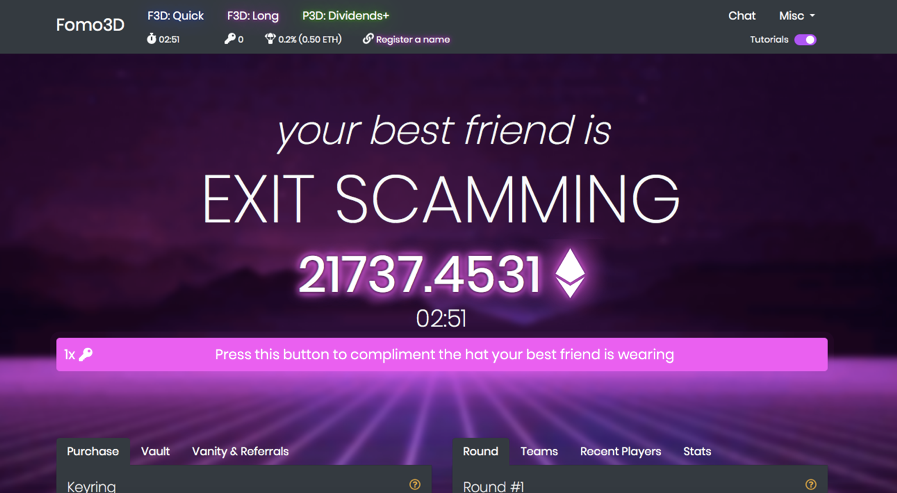This screenshot has height=493, width=897.
Task: Click the stopwatch timer icon in navbar
Action: [x=151, y=39]
